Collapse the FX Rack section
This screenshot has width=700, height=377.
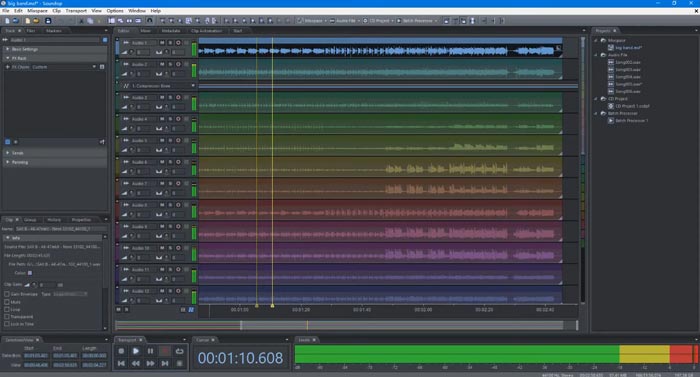(8, 58)
